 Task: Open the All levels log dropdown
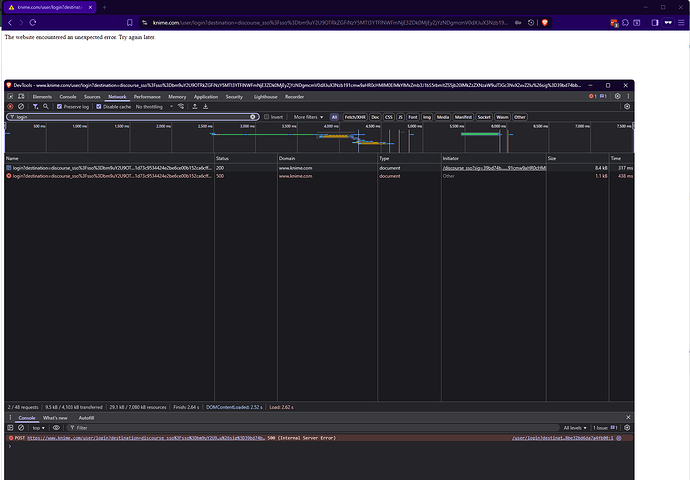[x=575, y=428]
